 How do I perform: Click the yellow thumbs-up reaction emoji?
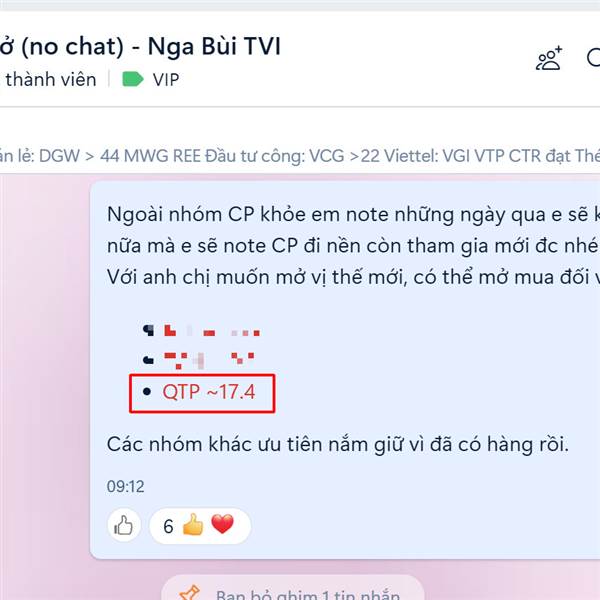(x=193, y=524)
